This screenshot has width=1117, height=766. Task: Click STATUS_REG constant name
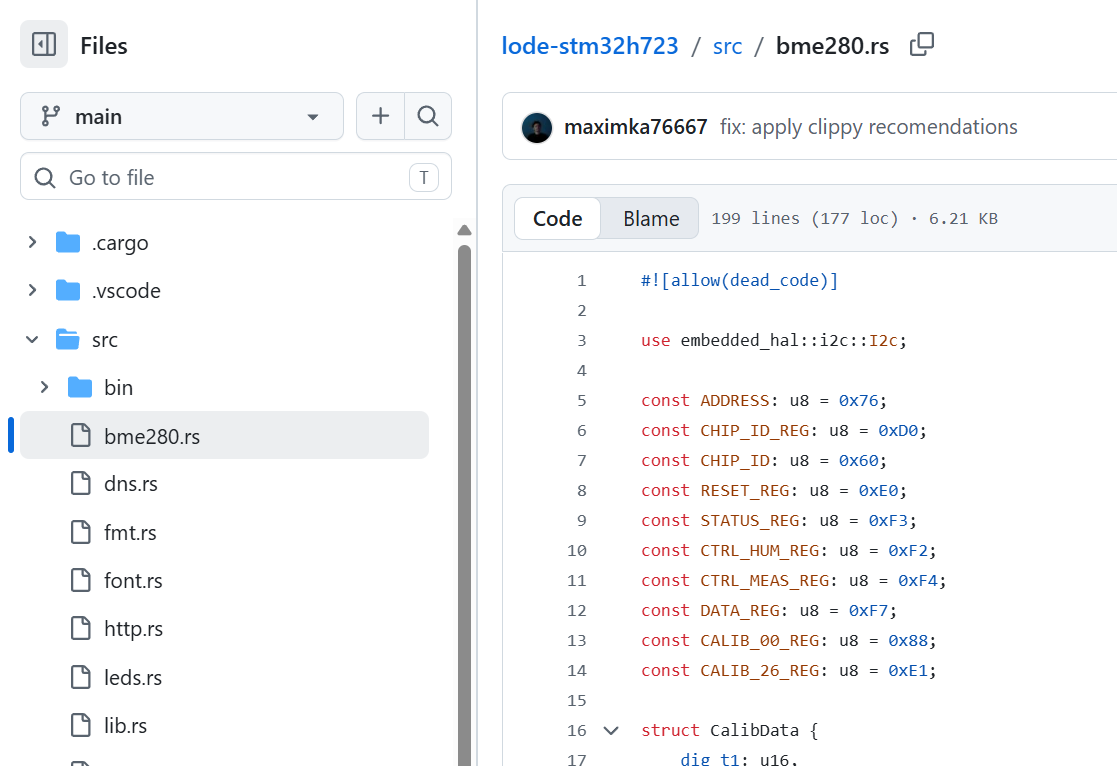coord(749,520)
